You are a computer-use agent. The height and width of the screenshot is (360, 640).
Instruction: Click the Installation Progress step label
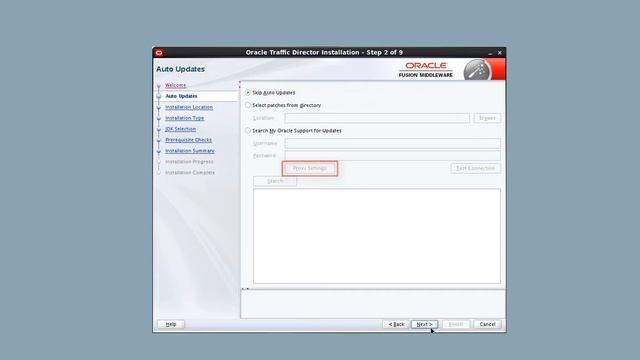[x=189, y=162]
